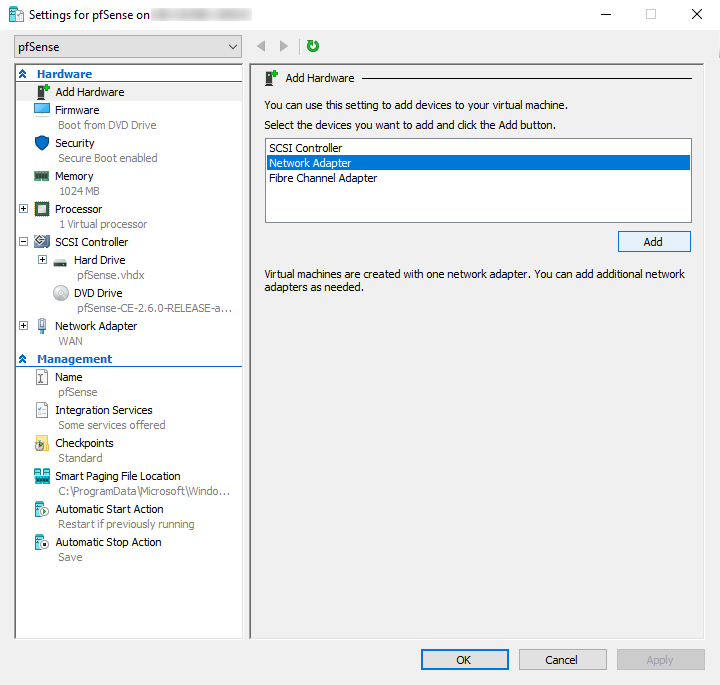Select Fibre Channel Adapter in device list
The image size is (720, 685).
point(323,178)
